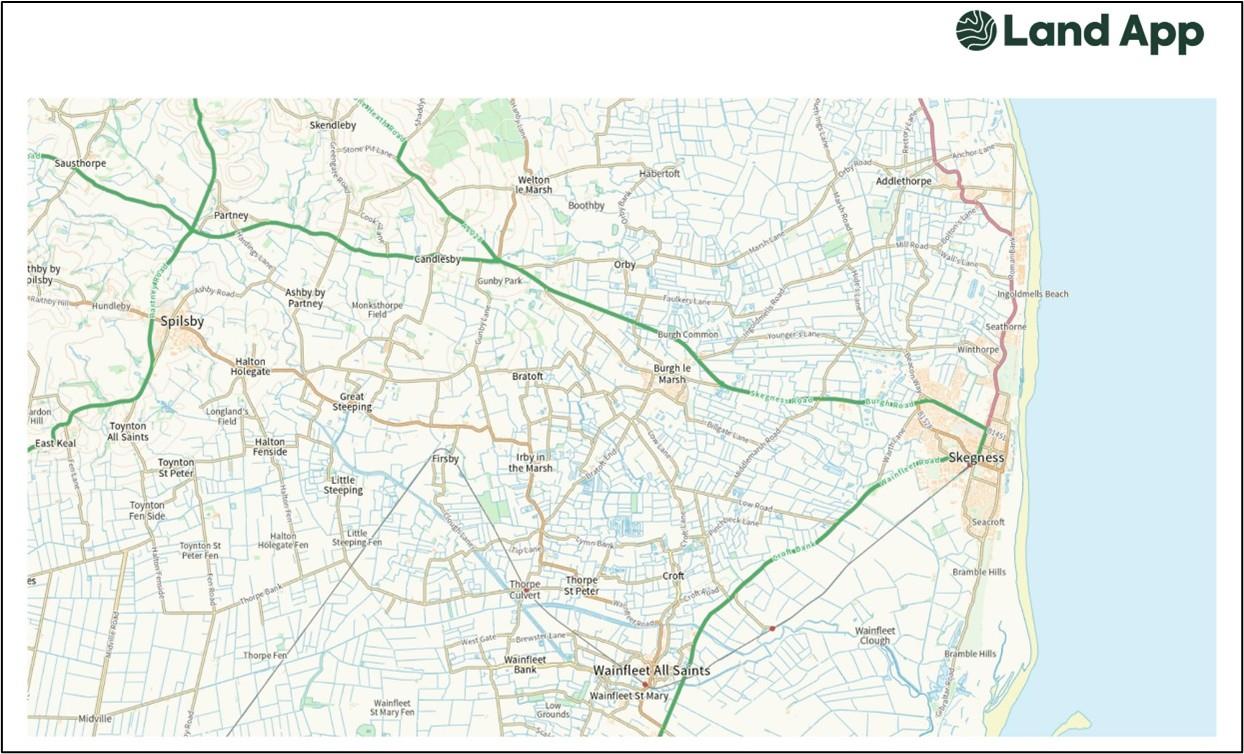
Task: Click the Burgh le Marsh label
Action: [x=671, y=374]
